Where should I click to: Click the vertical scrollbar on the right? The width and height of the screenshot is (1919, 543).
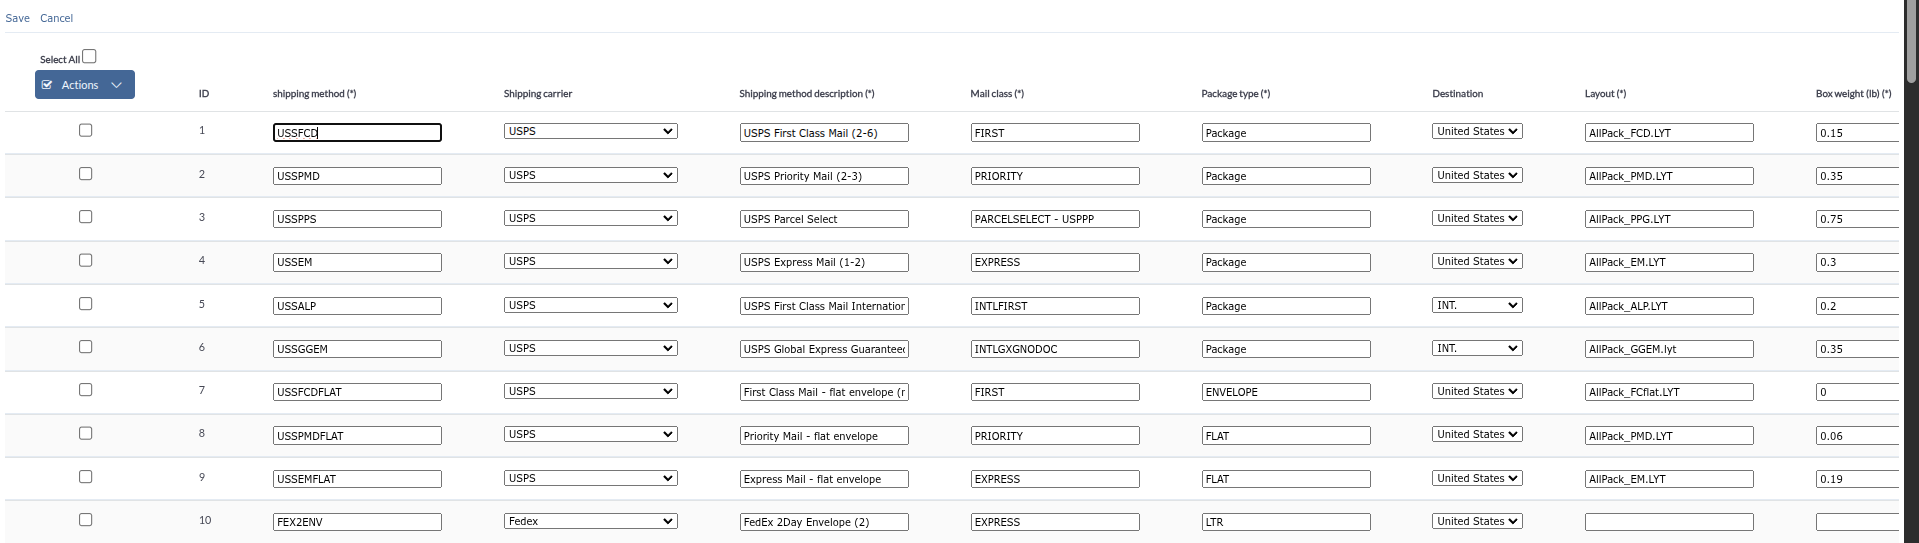coord(1911,45)
